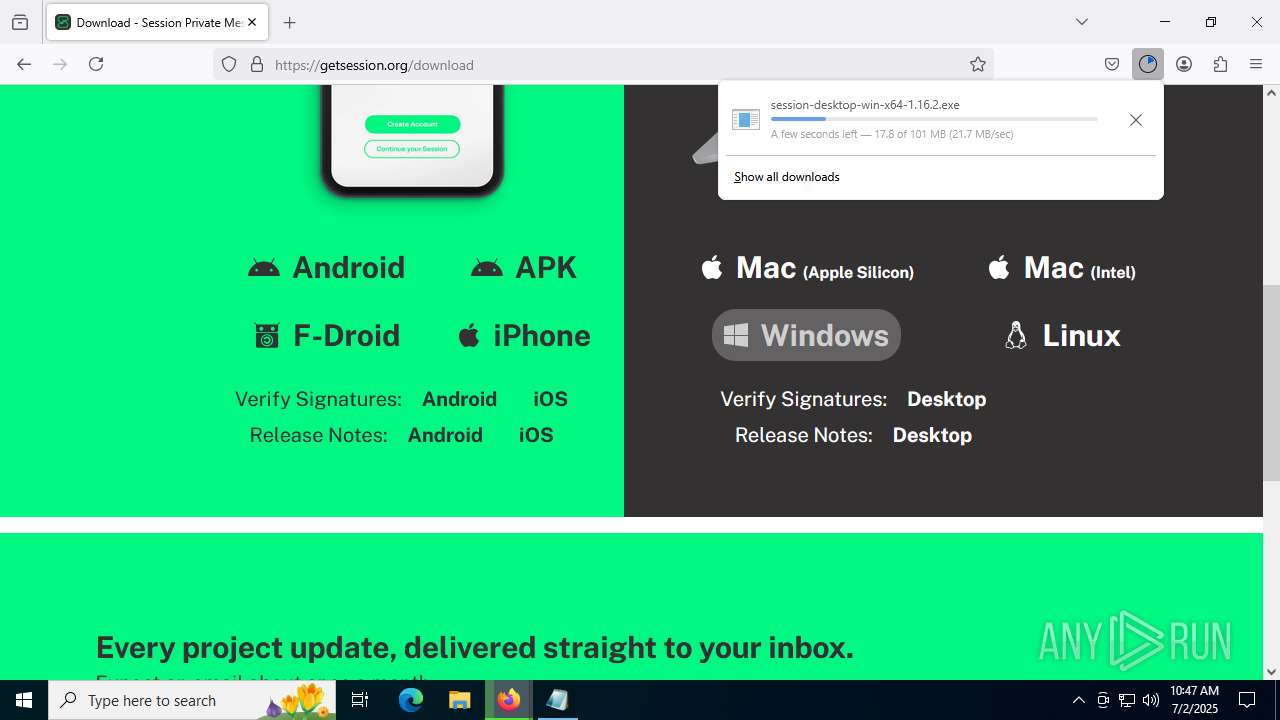This screenshot has height=720, width=1280.
Task: Download Session for Android
Action: point(326,267)
